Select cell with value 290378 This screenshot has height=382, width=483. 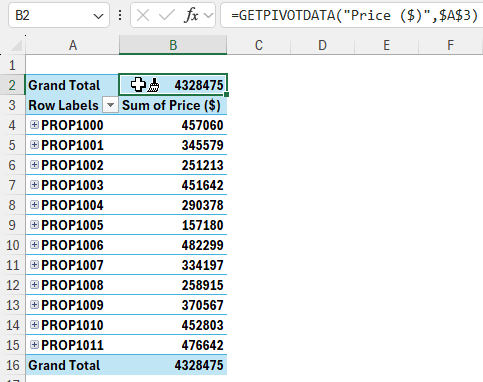(x=173, y=205)
